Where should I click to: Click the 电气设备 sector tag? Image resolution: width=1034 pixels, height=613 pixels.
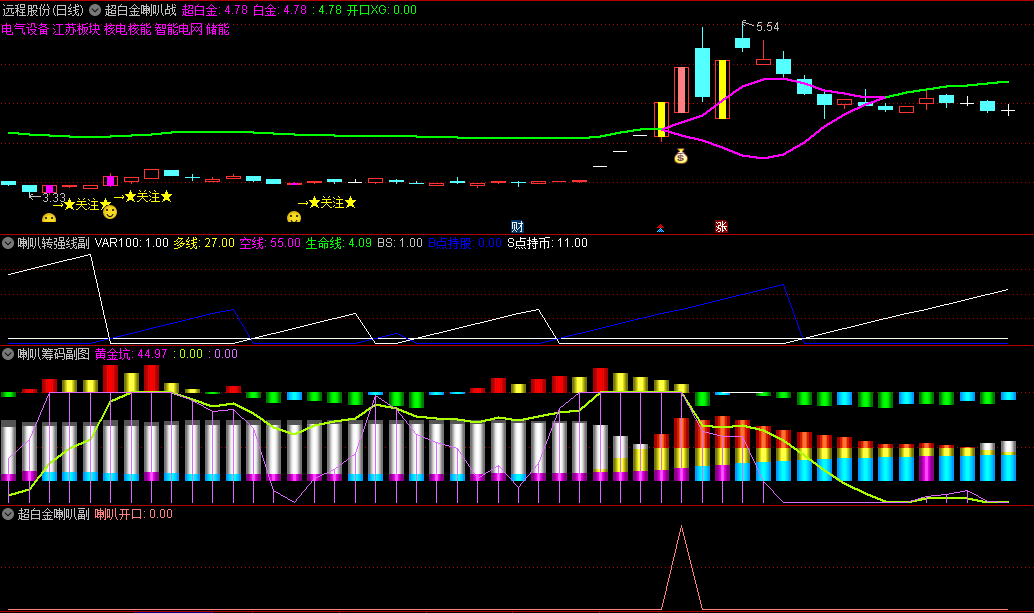tap(25, 30)
